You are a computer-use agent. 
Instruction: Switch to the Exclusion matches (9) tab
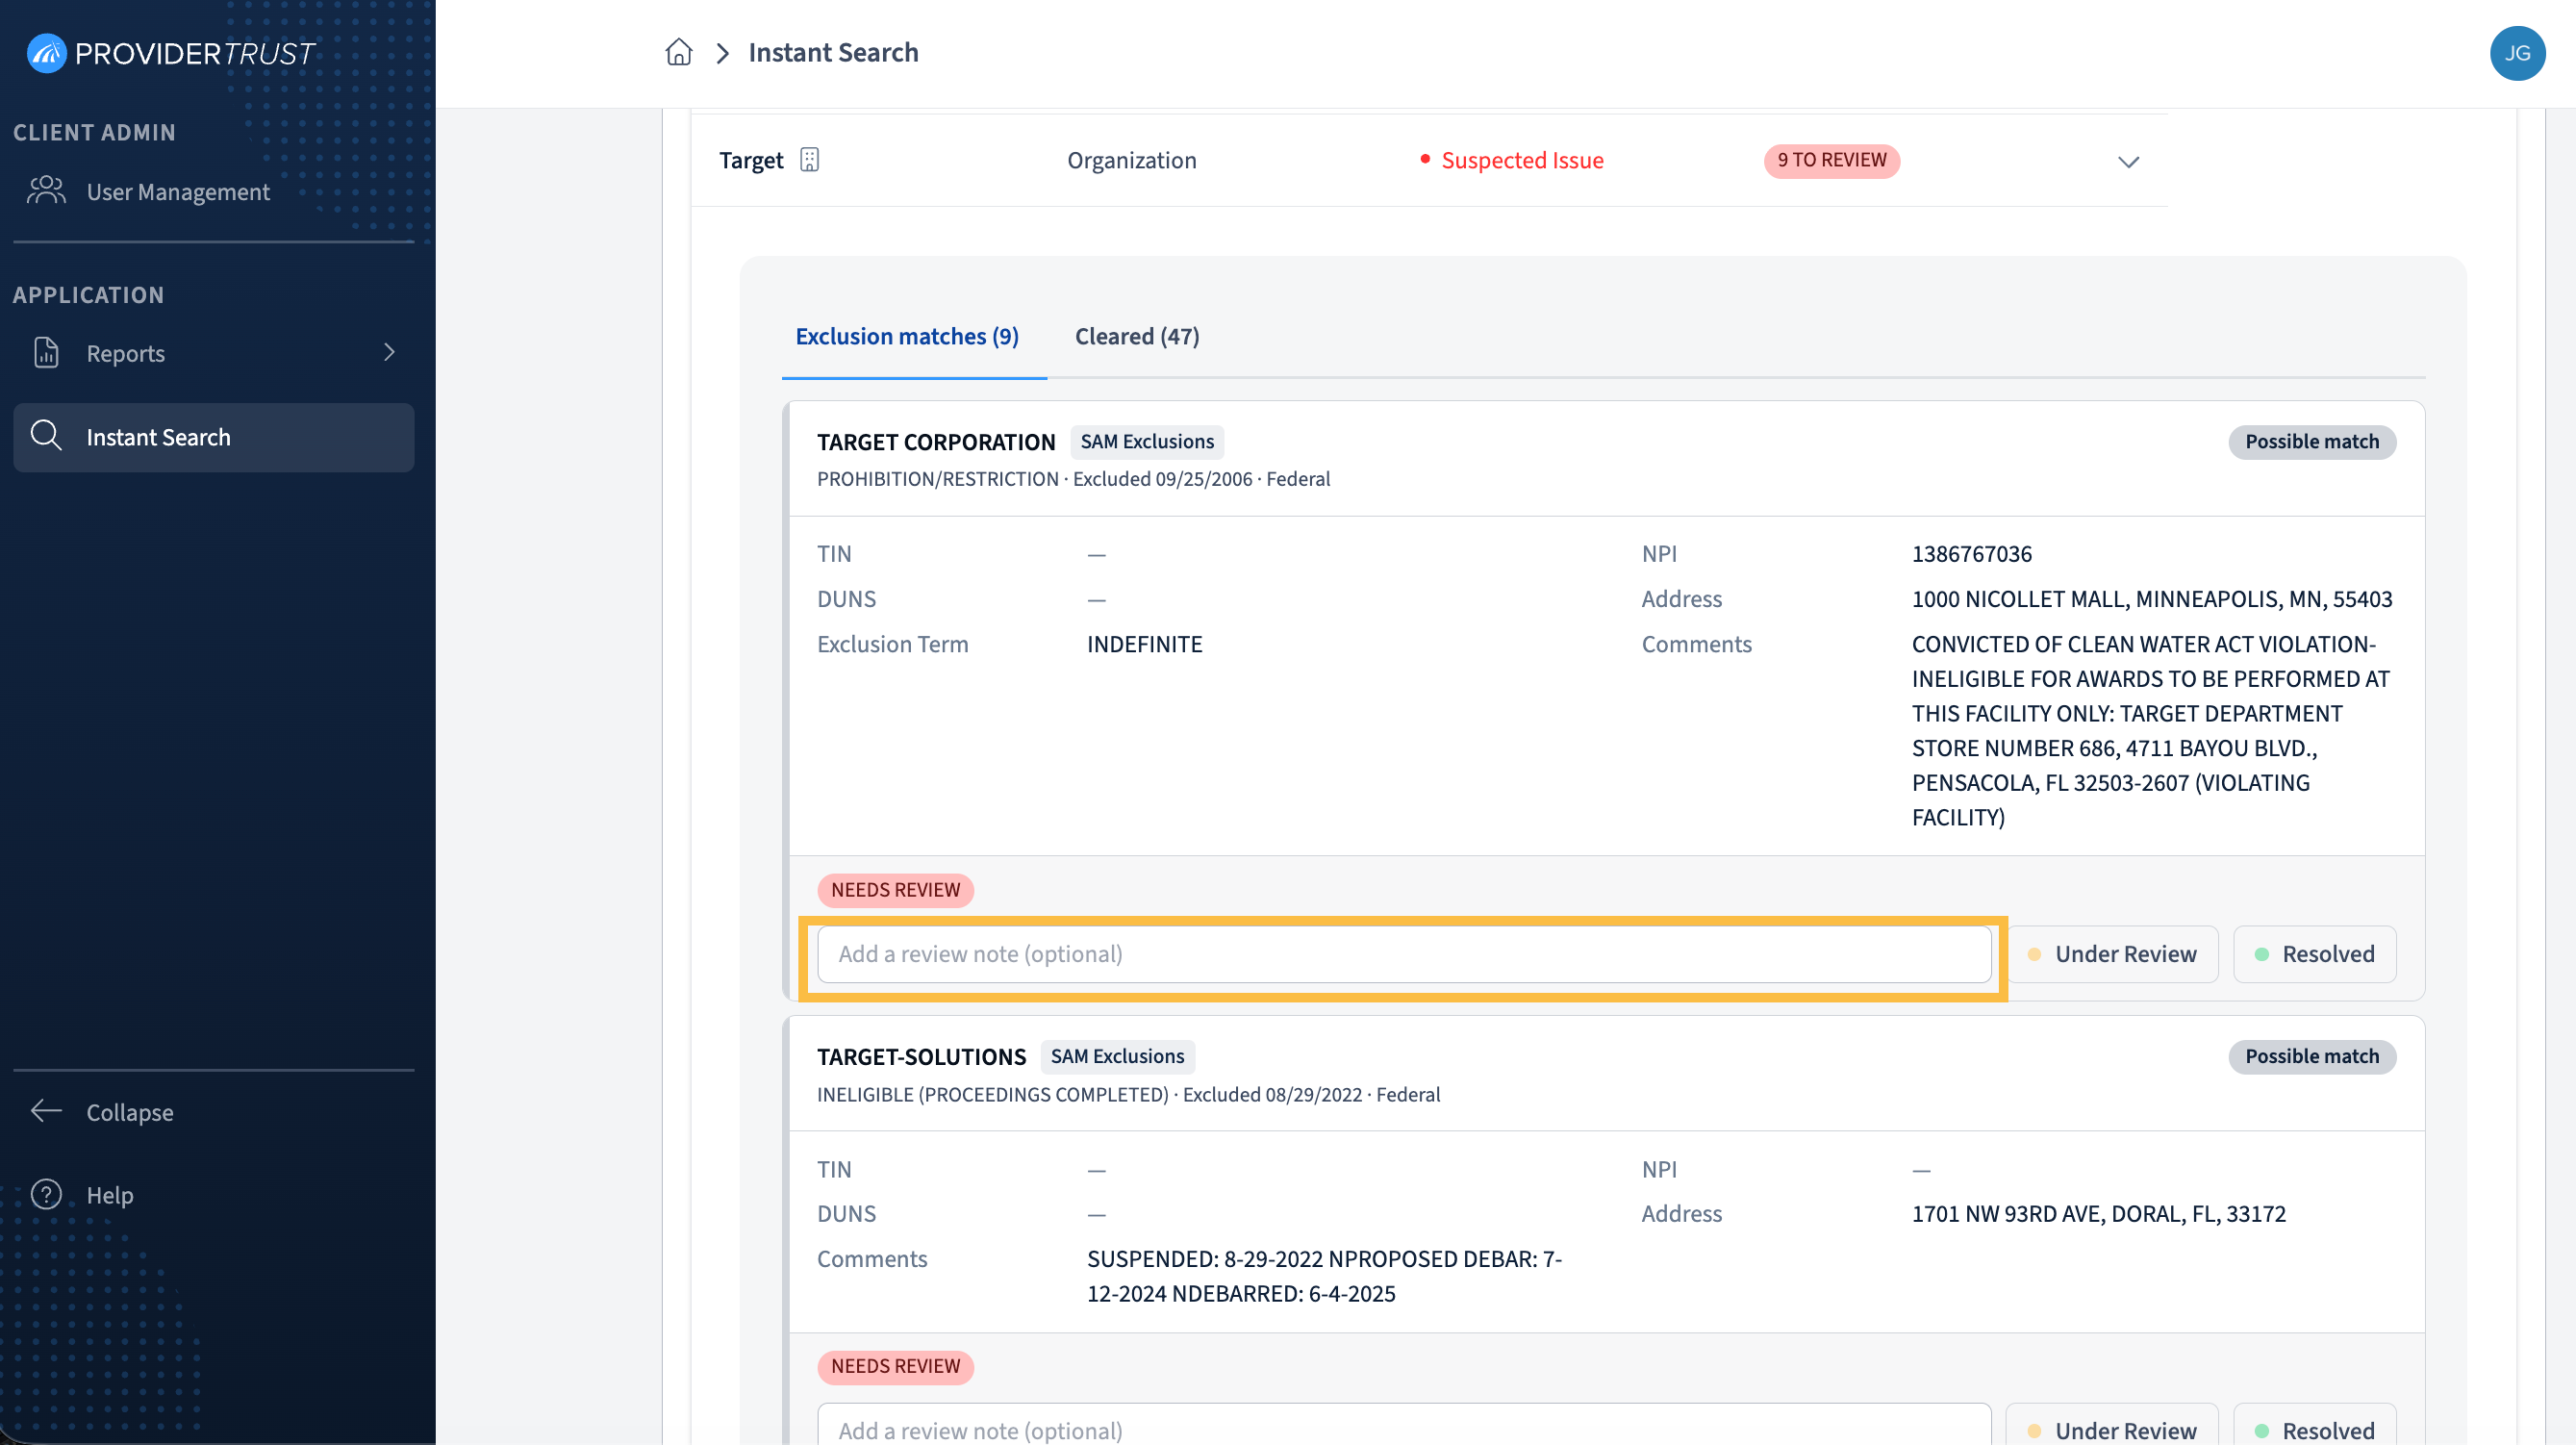pos(907,336)
